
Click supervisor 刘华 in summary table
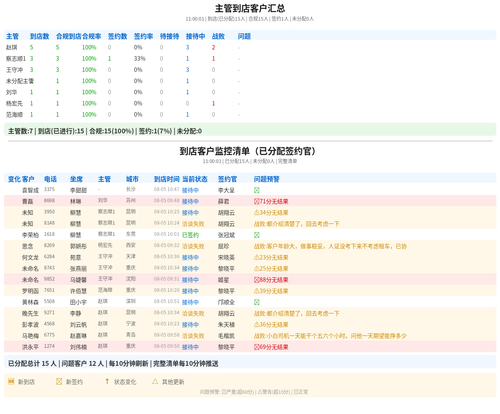12,92
